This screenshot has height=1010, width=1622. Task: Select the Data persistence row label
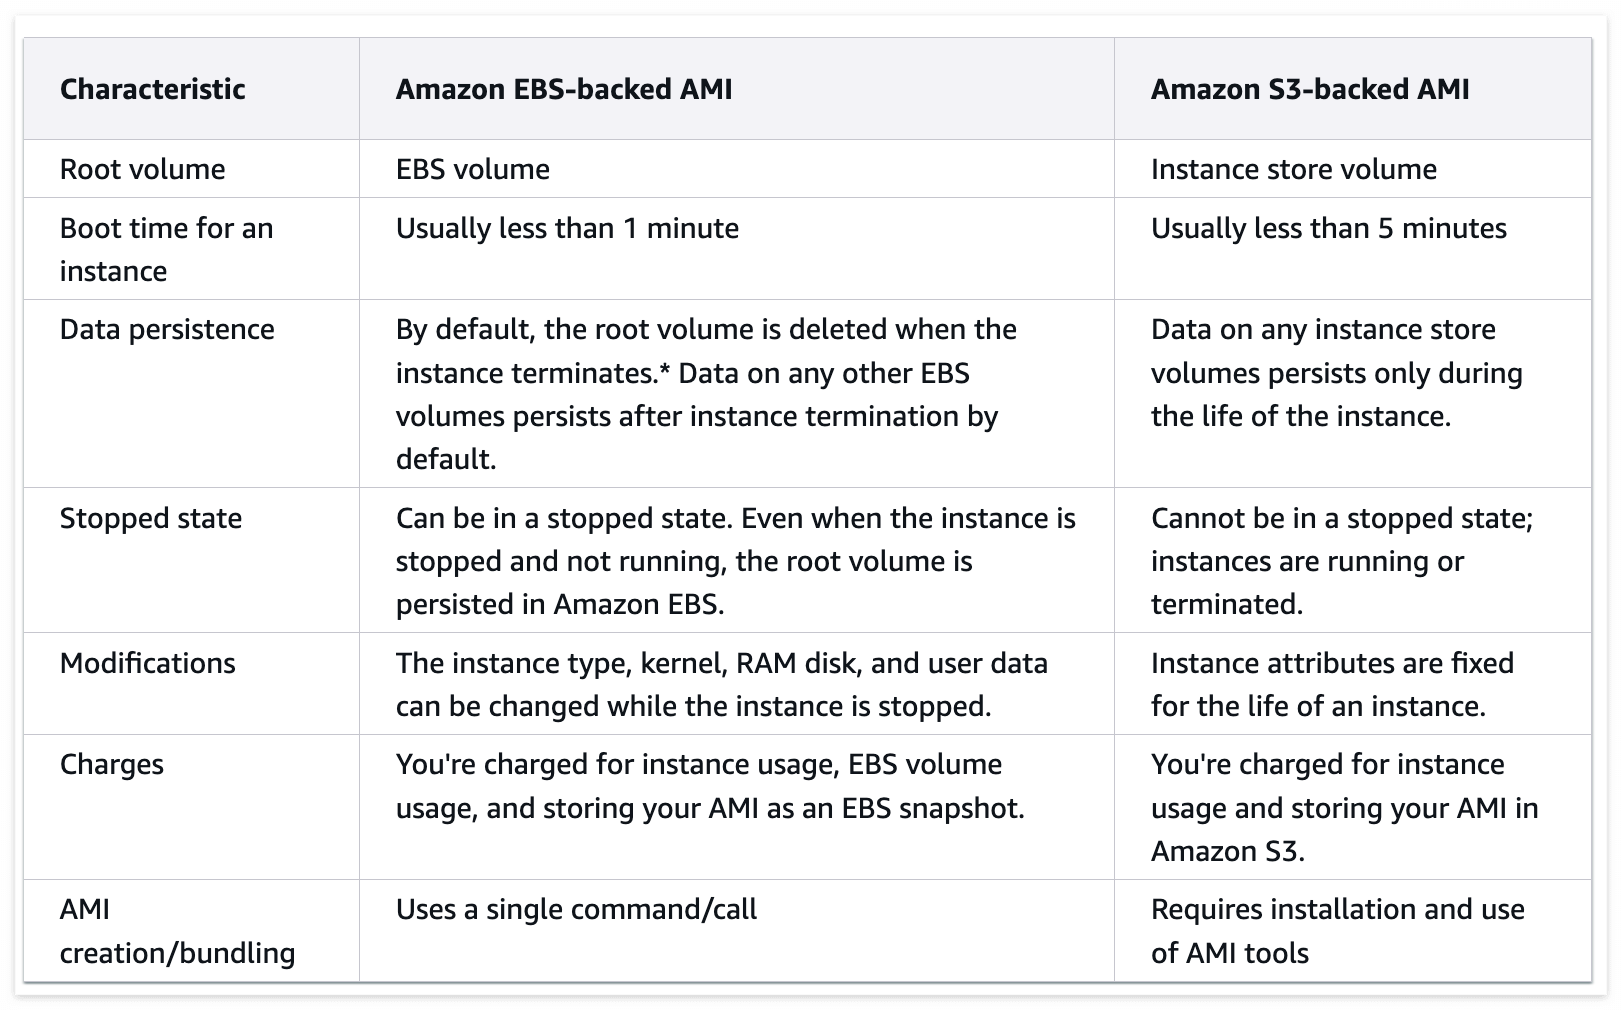pos(167,330)
